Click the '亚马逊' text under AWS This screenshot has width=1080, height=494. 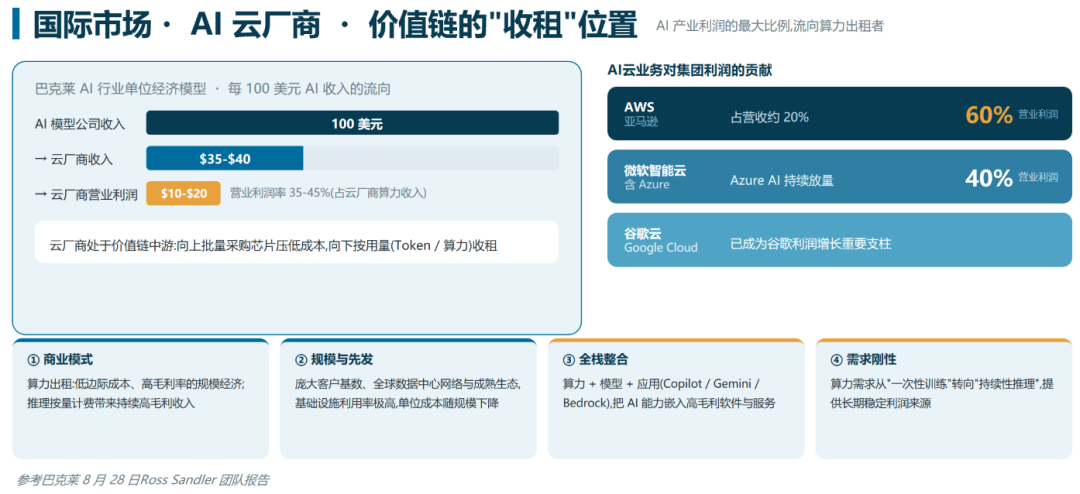click(641, 122)
